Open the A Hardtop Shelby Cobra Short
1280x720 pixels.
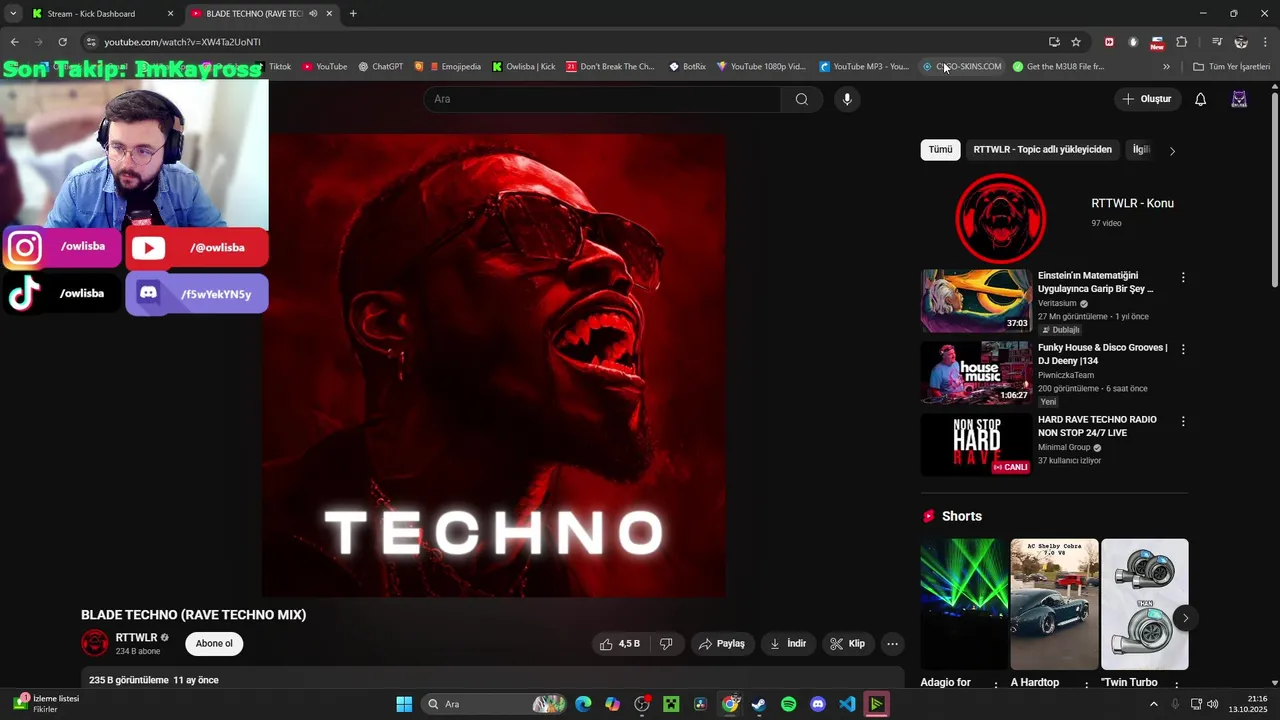coord(1054,604)
